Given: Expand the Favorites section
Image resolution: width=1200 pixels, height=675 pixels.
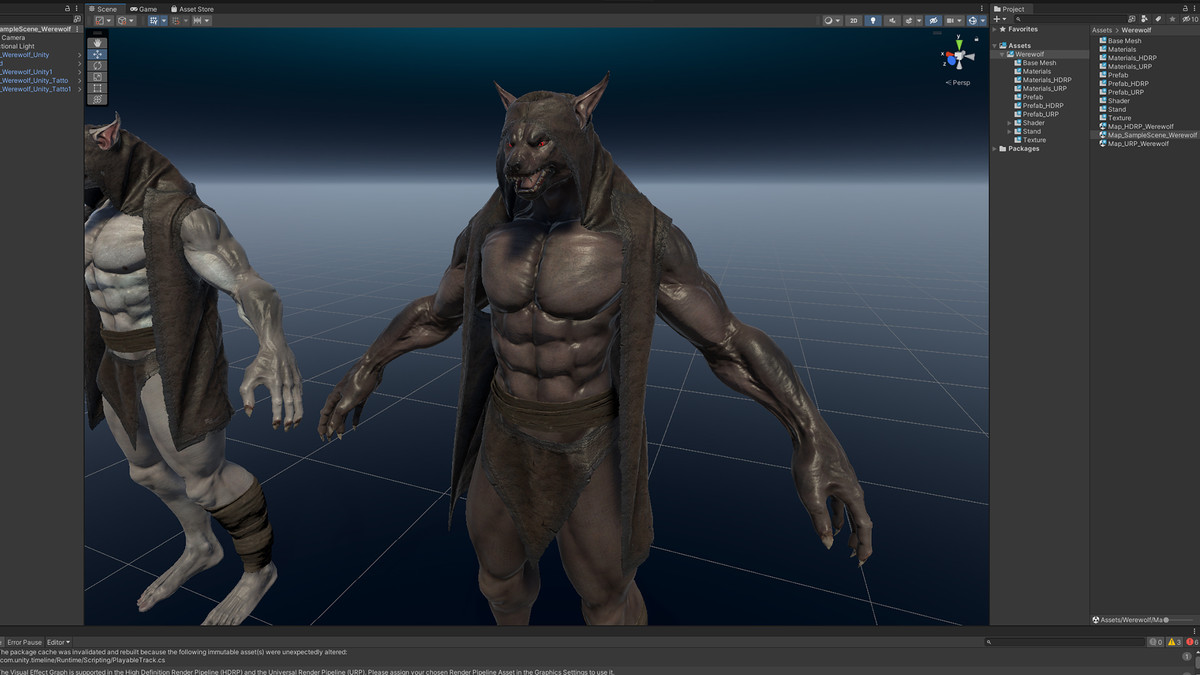Looking at the screenshot, I should click(995, 30).
